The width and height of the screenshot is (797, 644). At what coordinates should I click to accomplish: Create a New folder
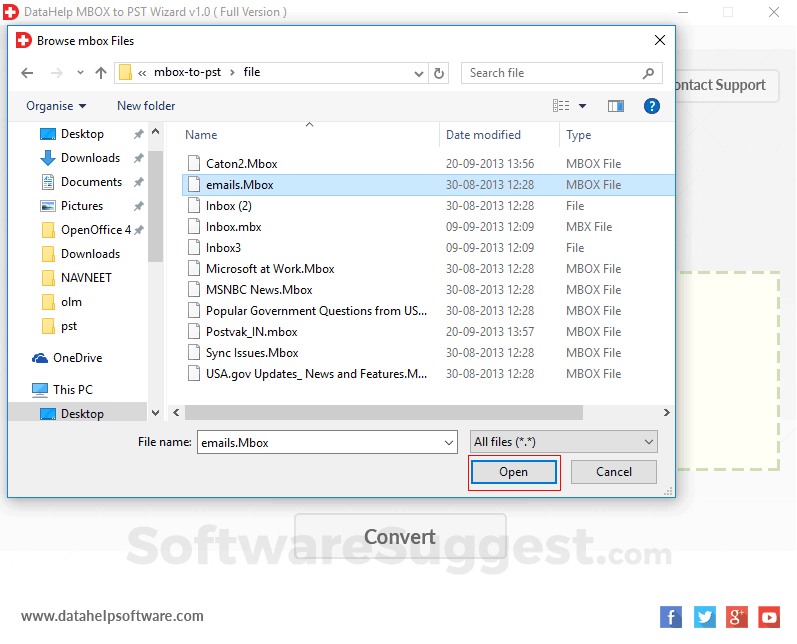146,106
